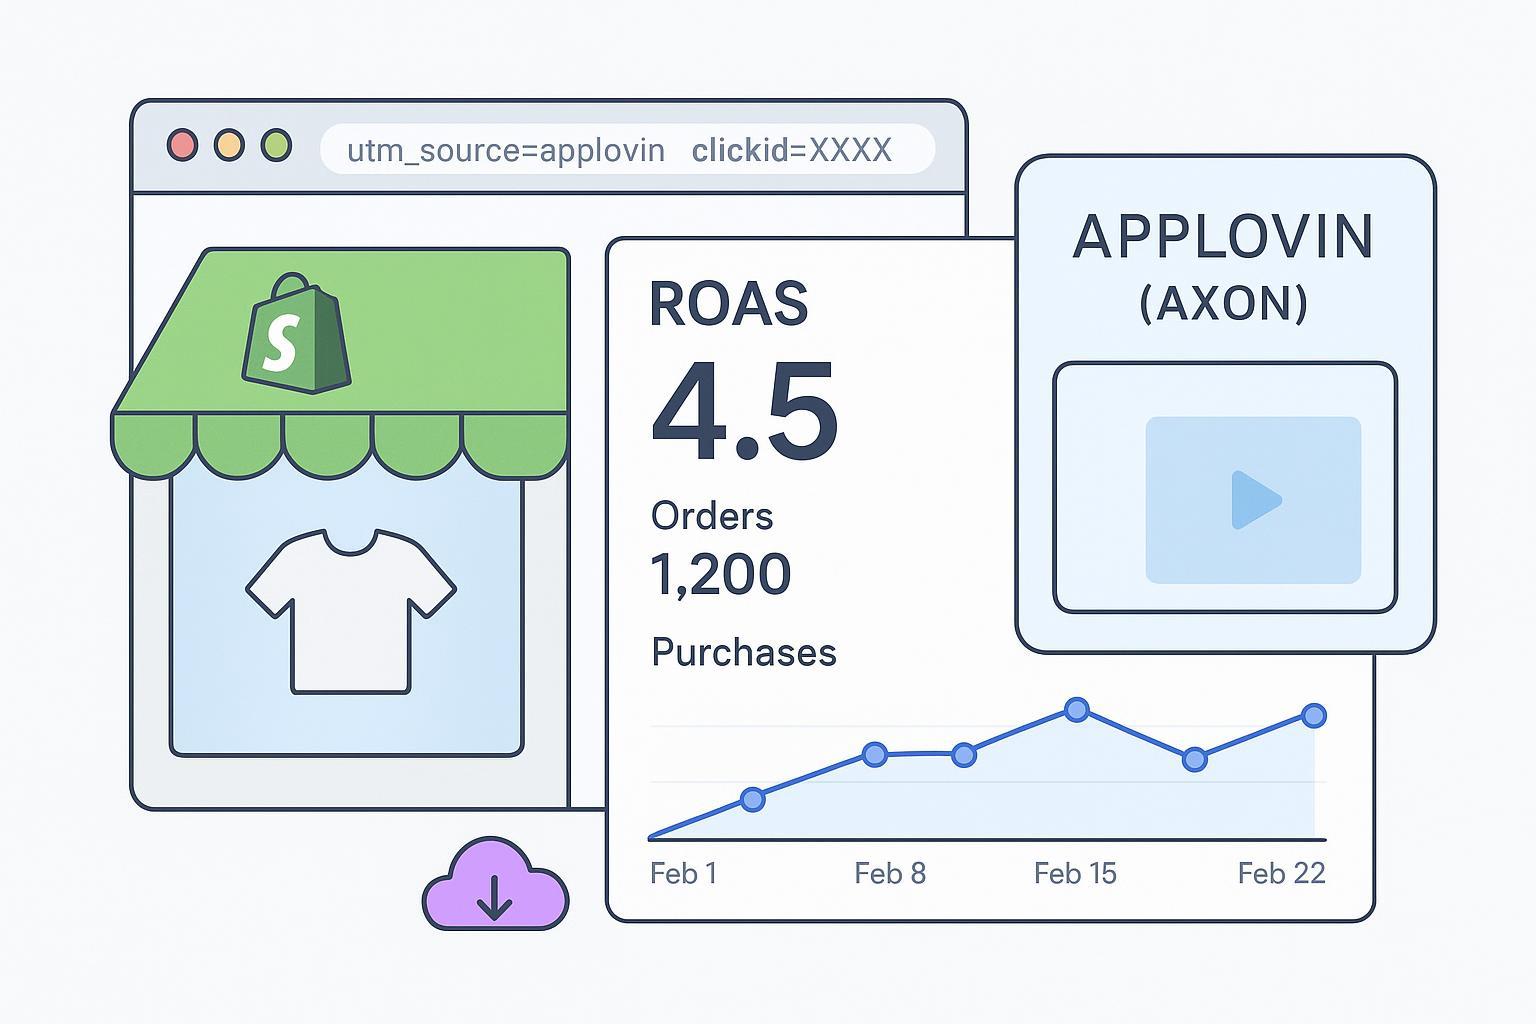Click the white t-shirt product icon
Image resolution: width=1536 pixels, height=1024 pixels.
[x=351, y=612]
